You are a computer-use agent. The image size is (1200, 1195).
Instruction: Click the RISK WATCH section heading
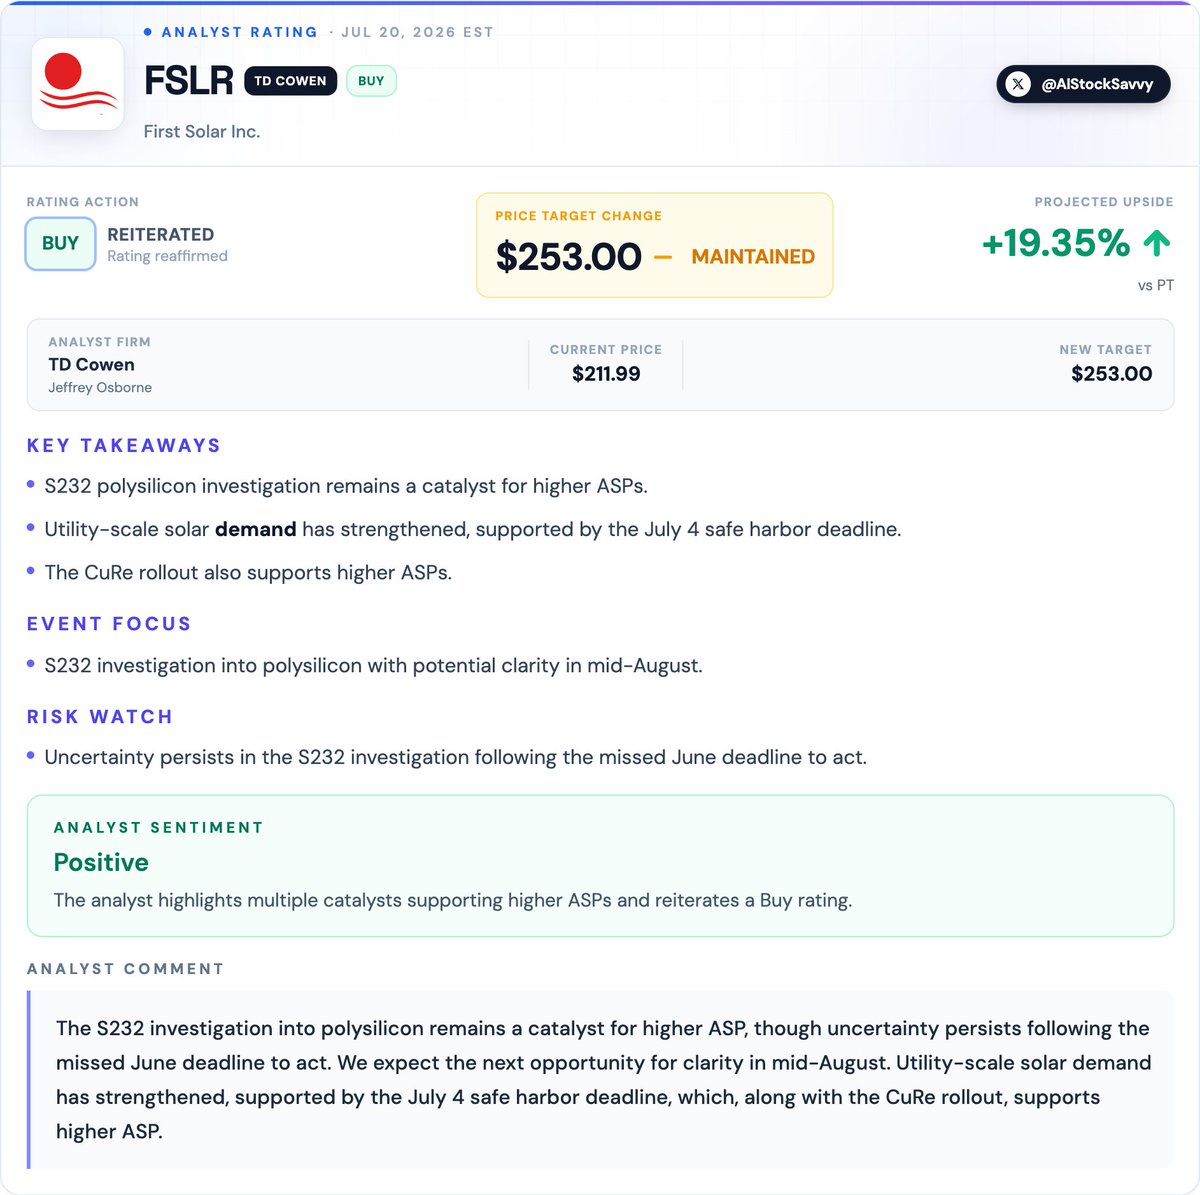(100, 717)
